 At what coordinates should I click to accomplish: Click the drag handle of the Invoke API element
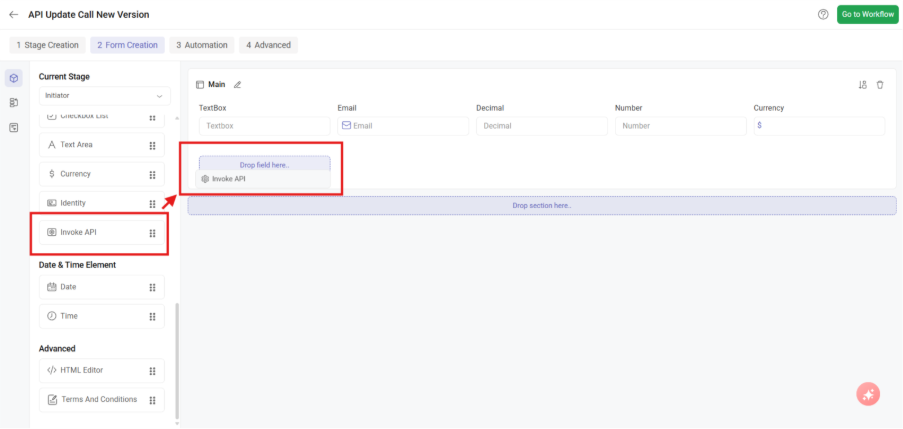click(x=152, y=233)
